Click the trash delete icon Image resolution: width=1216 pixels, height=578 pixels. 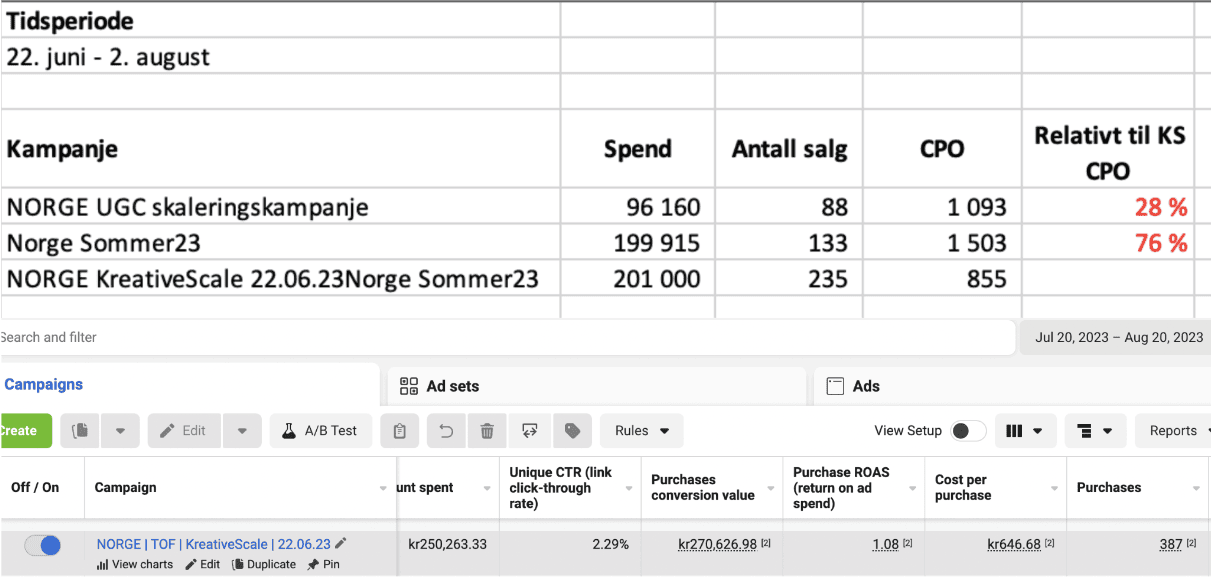(487, 431)
